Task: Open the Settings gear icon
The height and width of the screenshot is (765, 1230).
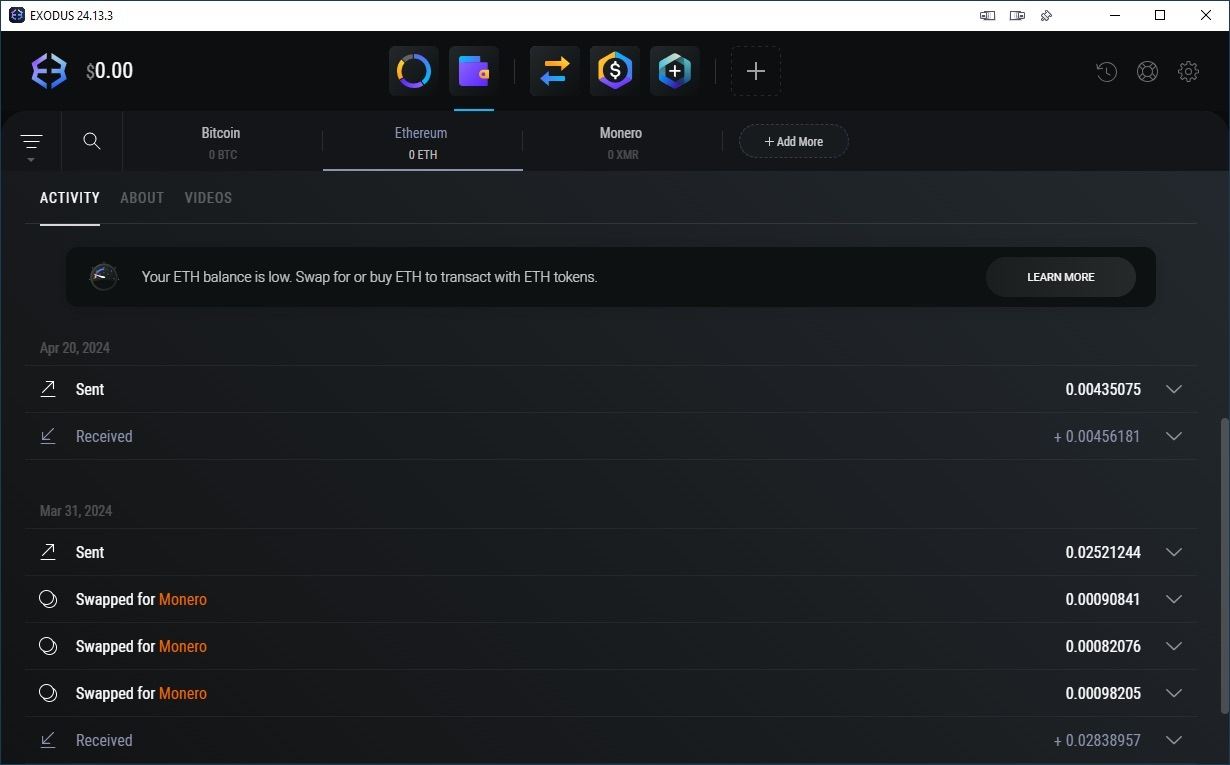Action: point(1188,72)
